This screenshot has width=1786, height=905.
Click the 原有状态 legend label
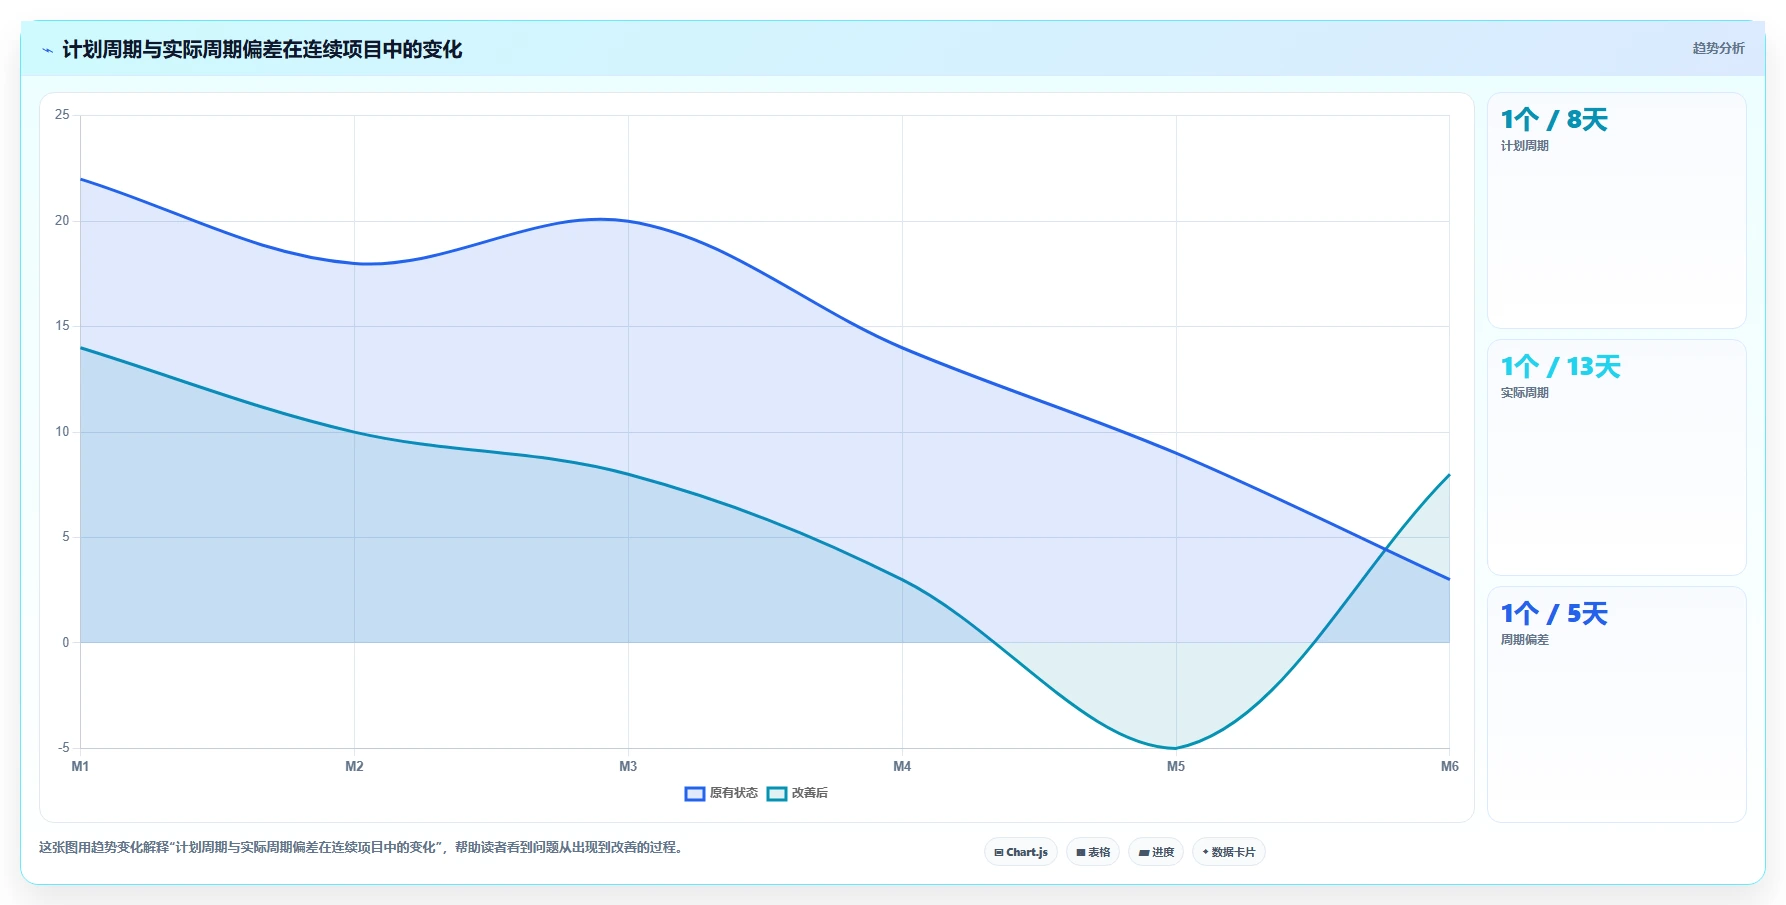[734, 793]
